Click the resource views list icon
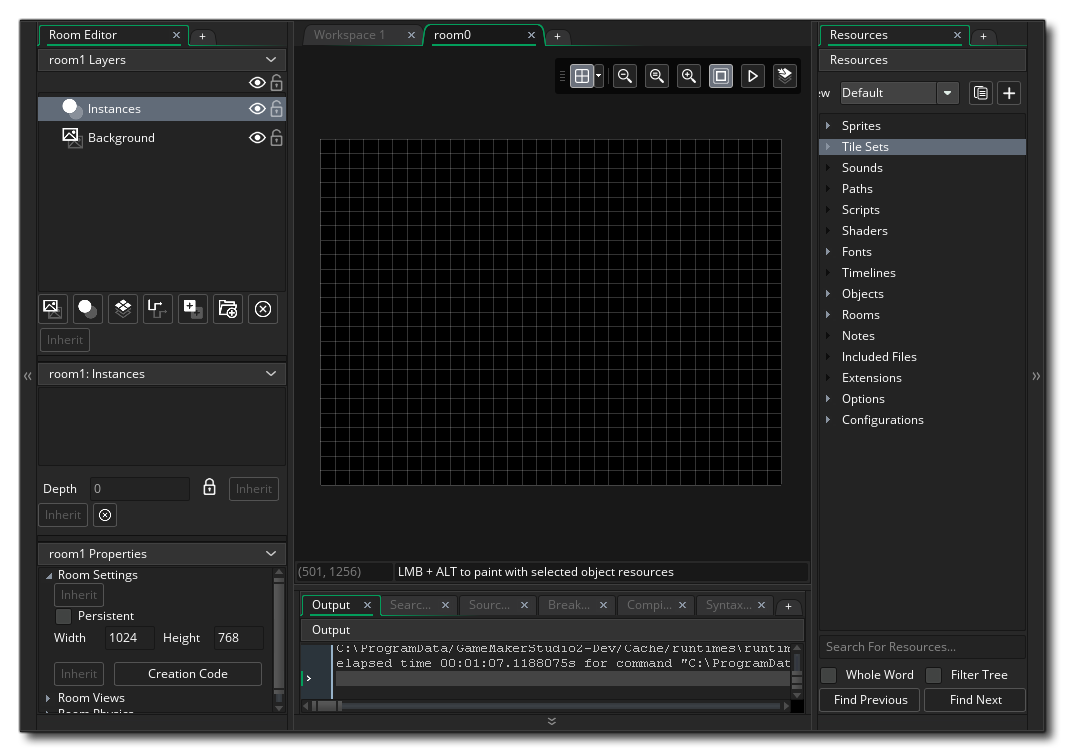Viewport: 1065px width, 752px height. [980, 93]
